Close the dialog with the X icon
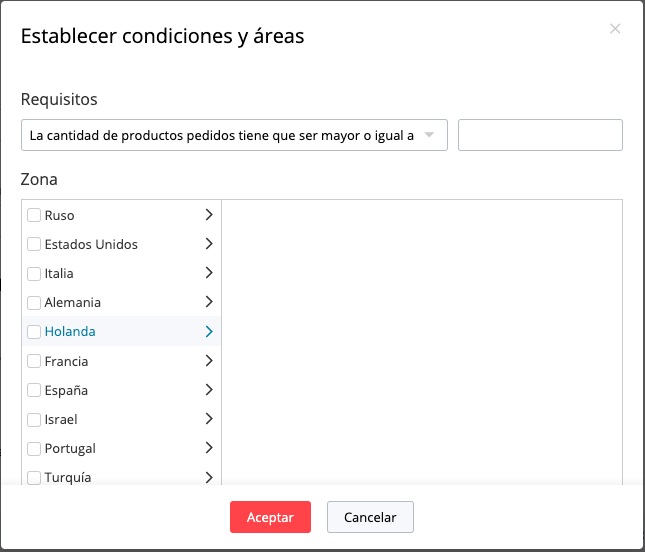645x552 pixels. click(615, 28)
